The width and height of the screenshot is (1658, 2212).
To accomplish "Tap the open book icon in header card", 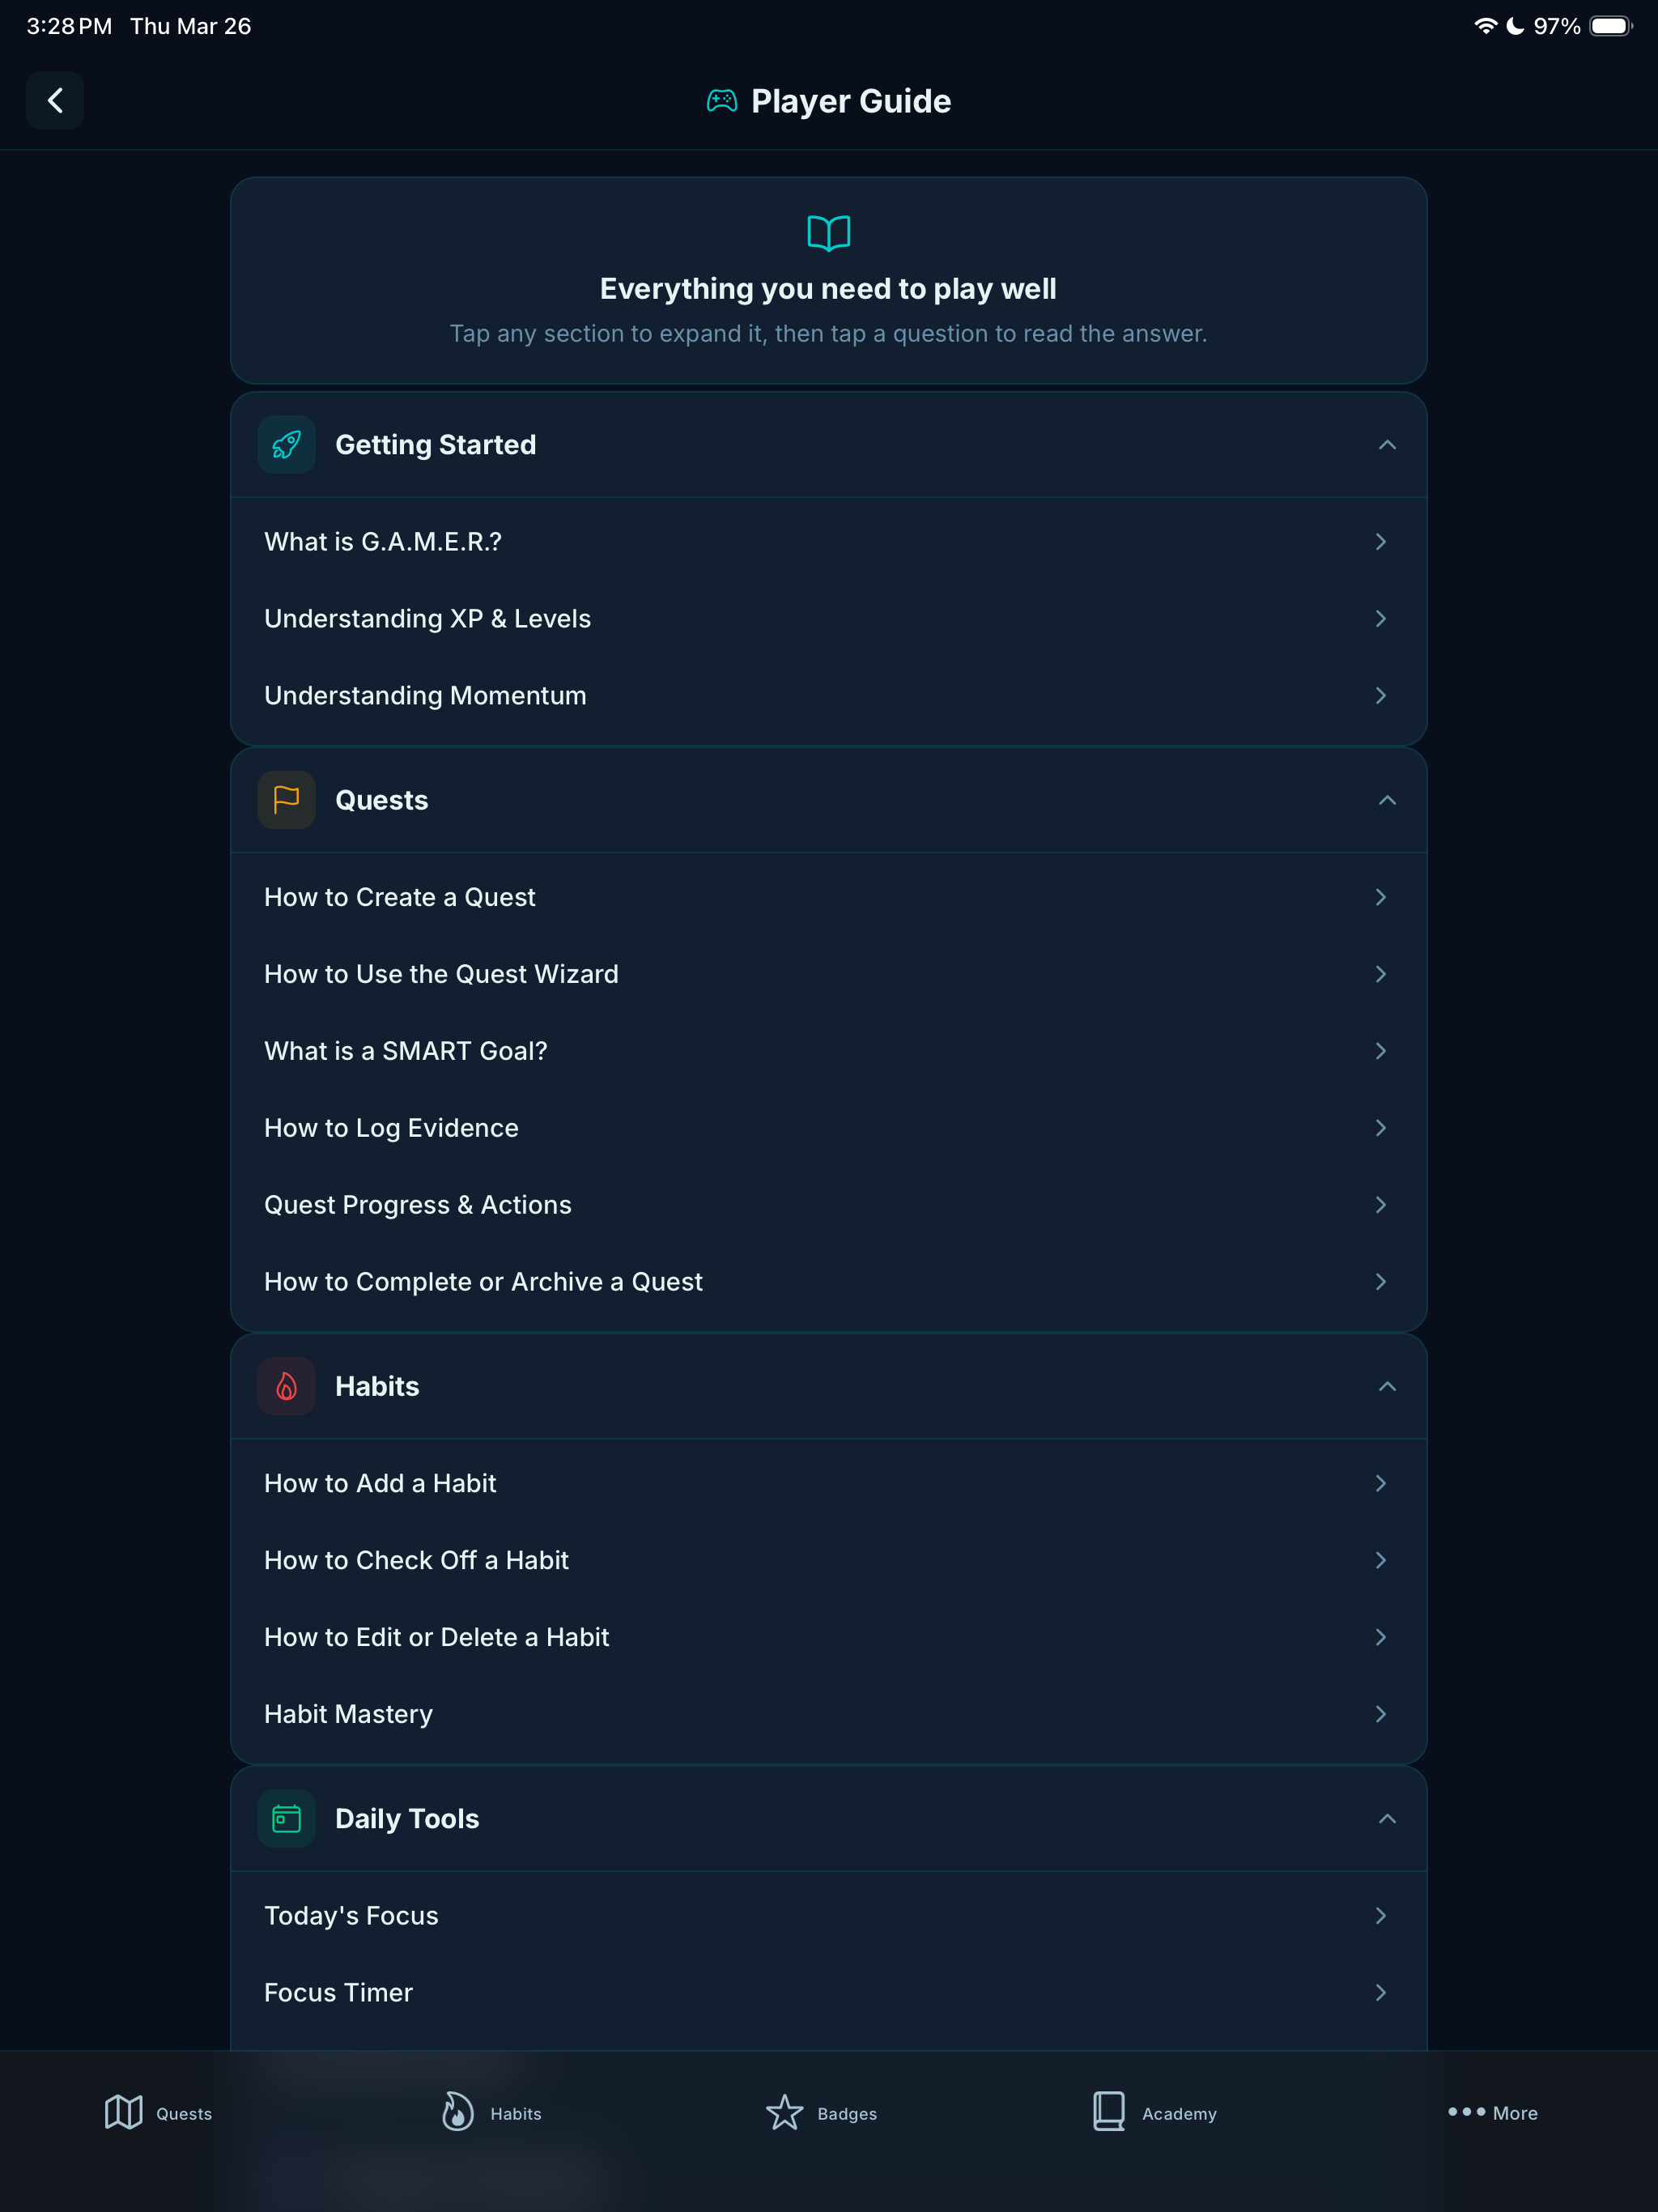I will coord(829,233).
